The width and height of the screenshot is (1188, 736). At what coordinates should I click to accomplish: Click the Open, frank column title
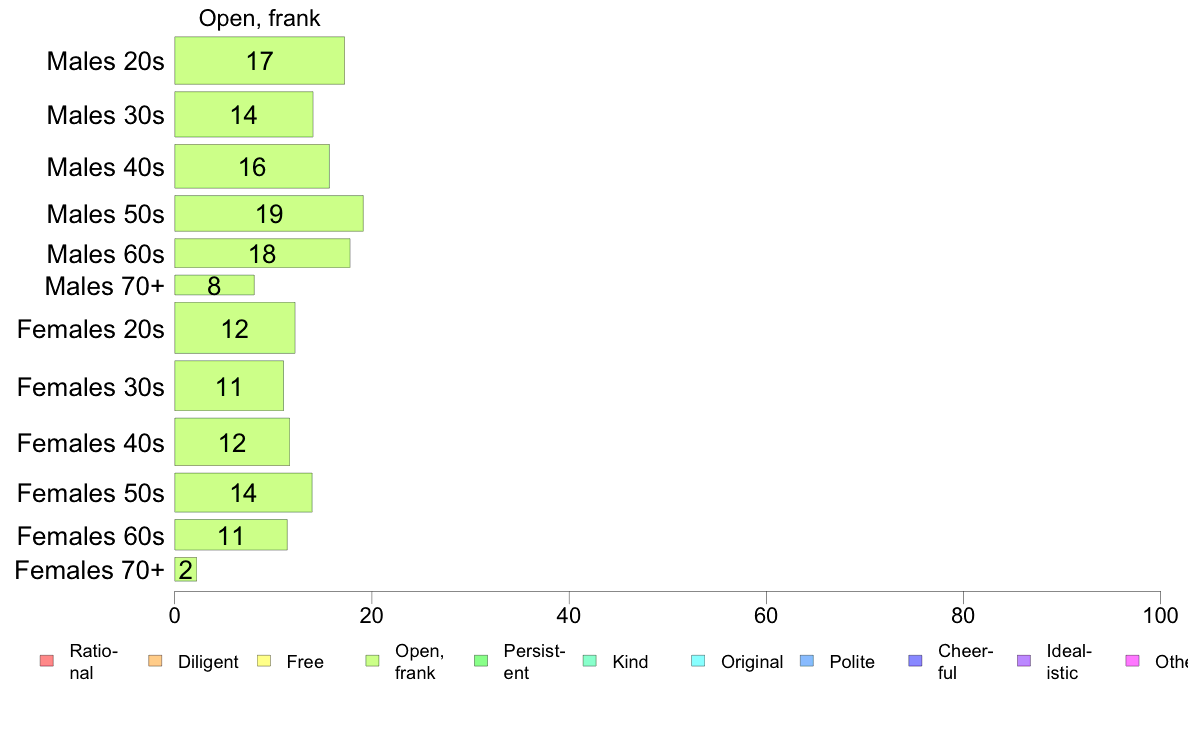pos(259,18)
